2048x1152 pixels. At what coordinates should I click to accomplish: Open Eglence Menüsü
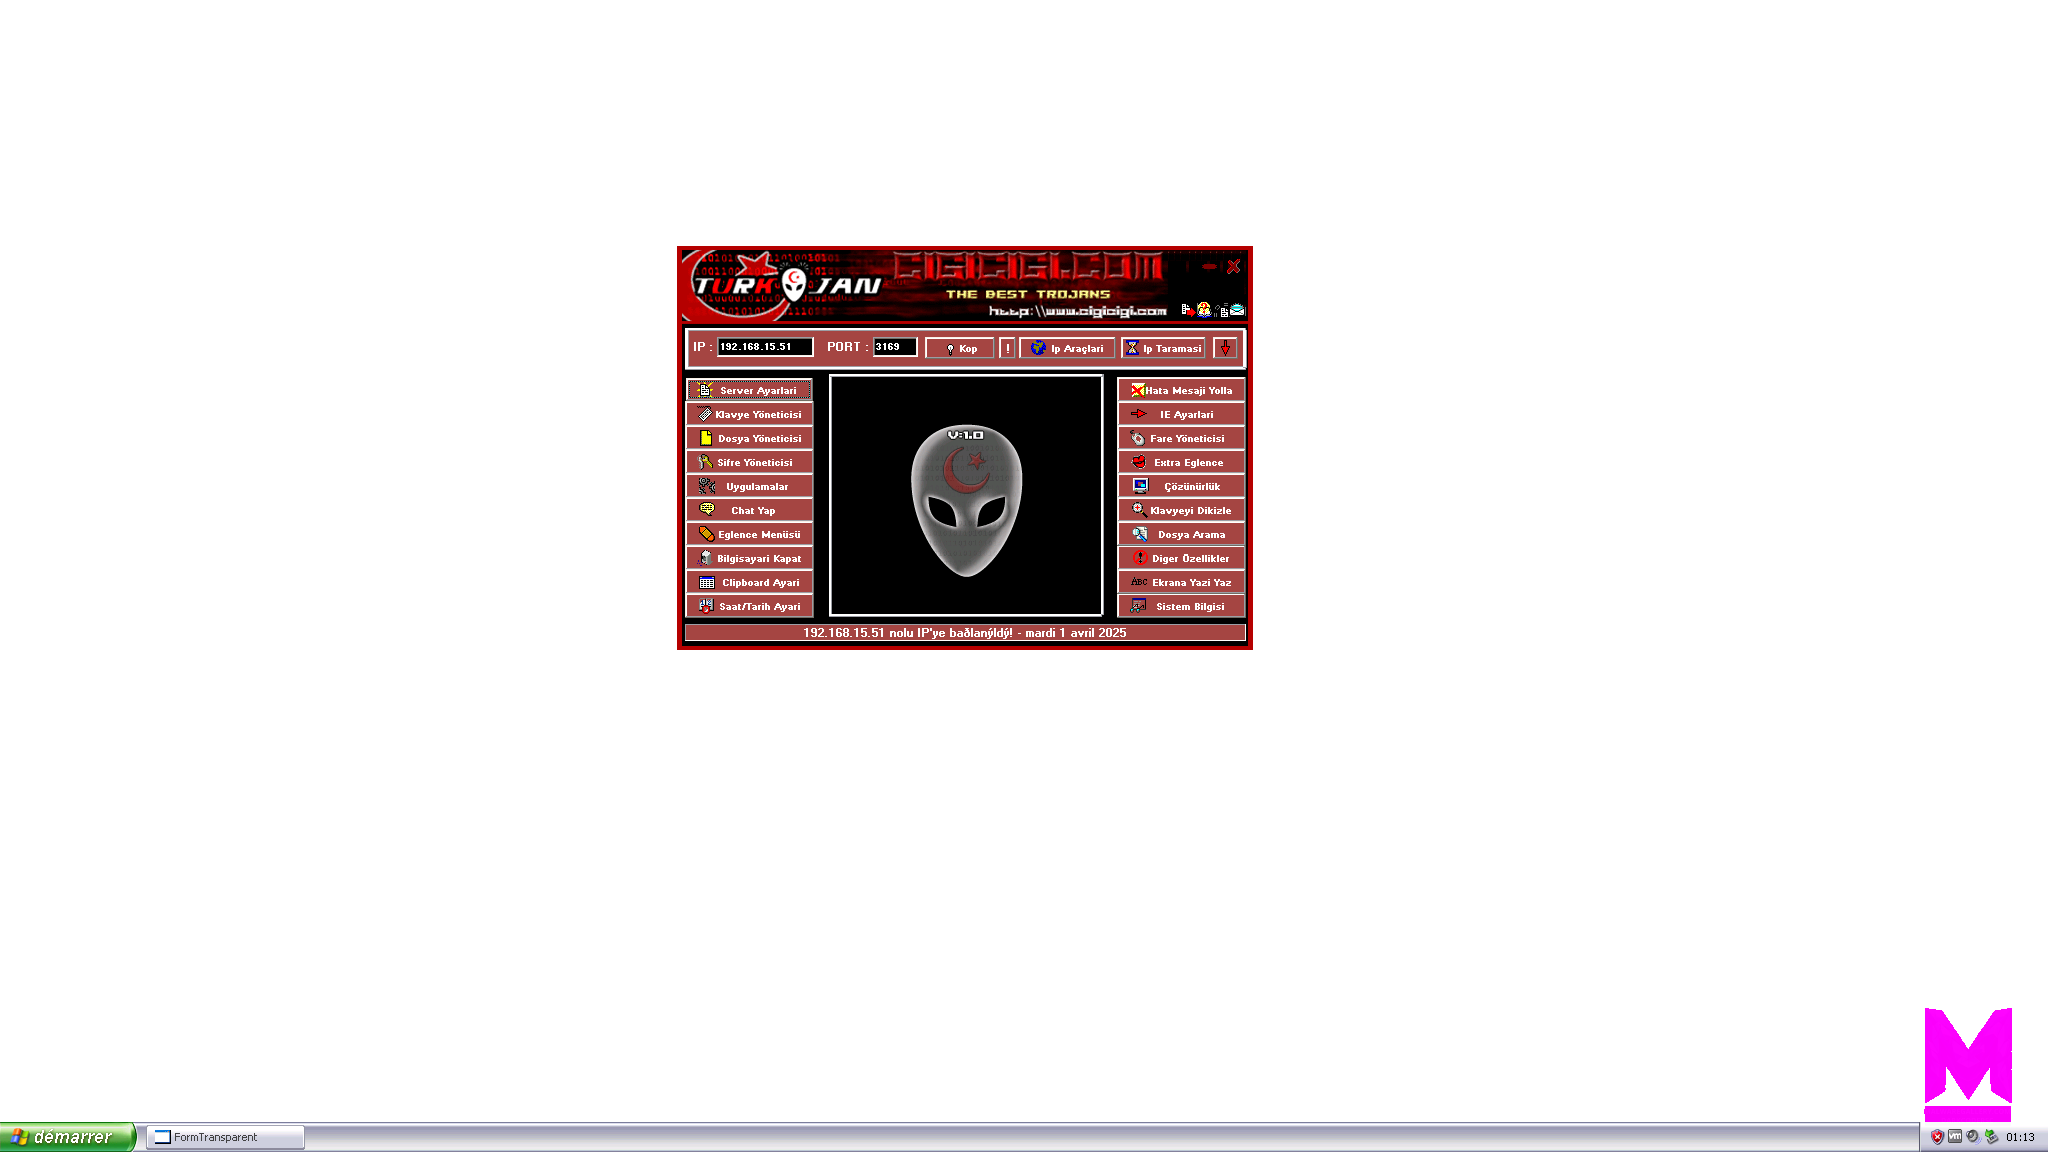tap(749, 534)
